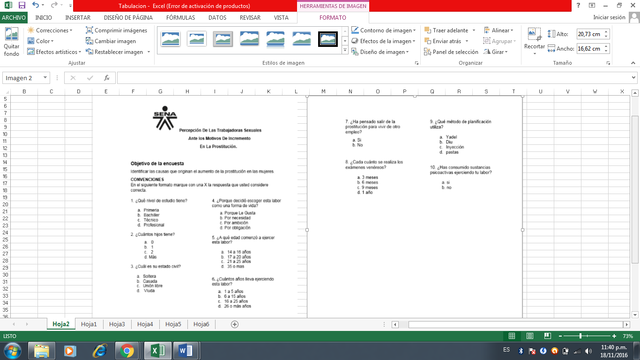
Task: Click the Alto height field
Action: point(589,34)
